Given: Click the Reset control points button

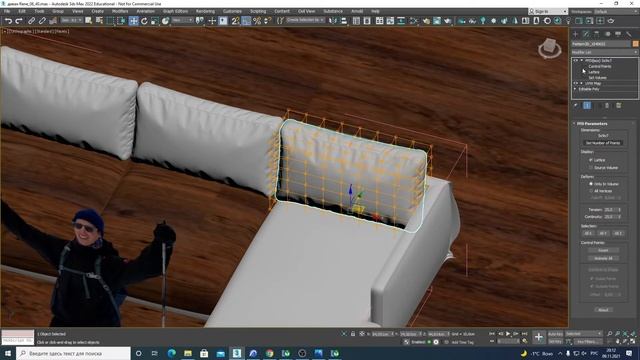Looking at the screenshot, I should coord(603,250).
